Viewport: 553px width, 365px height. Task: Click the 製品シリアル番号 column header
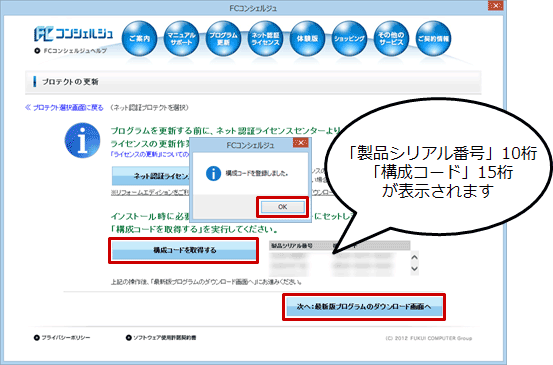292,245
